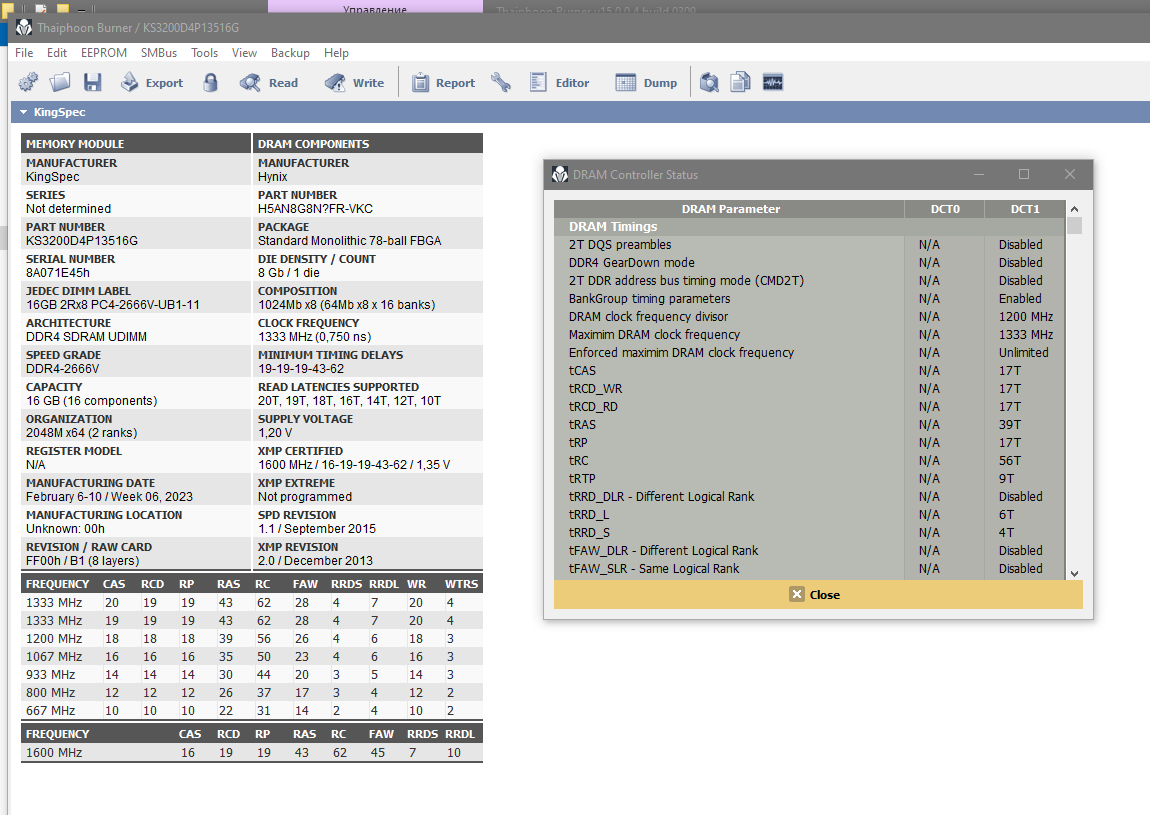The image size is (1150, 815).
Task: Click the padlock write-protection icon
Action: (x=210, y=83)
